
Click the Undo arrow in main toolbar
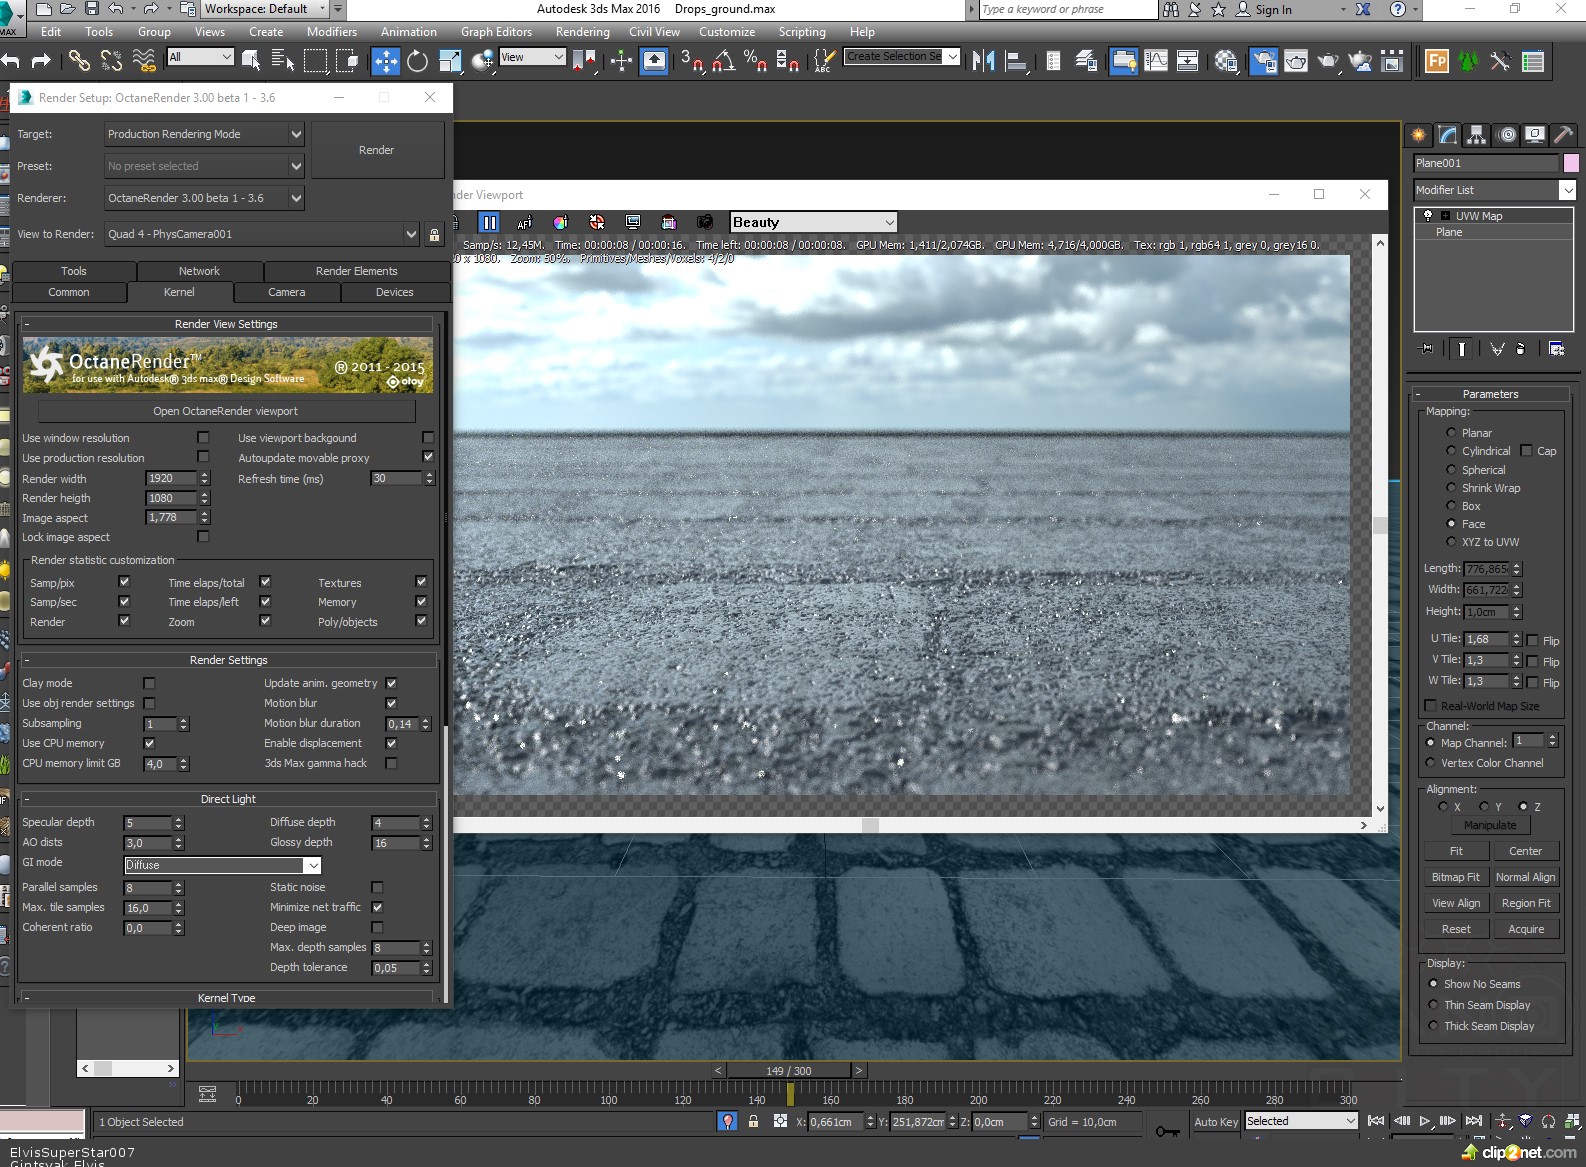12,61
